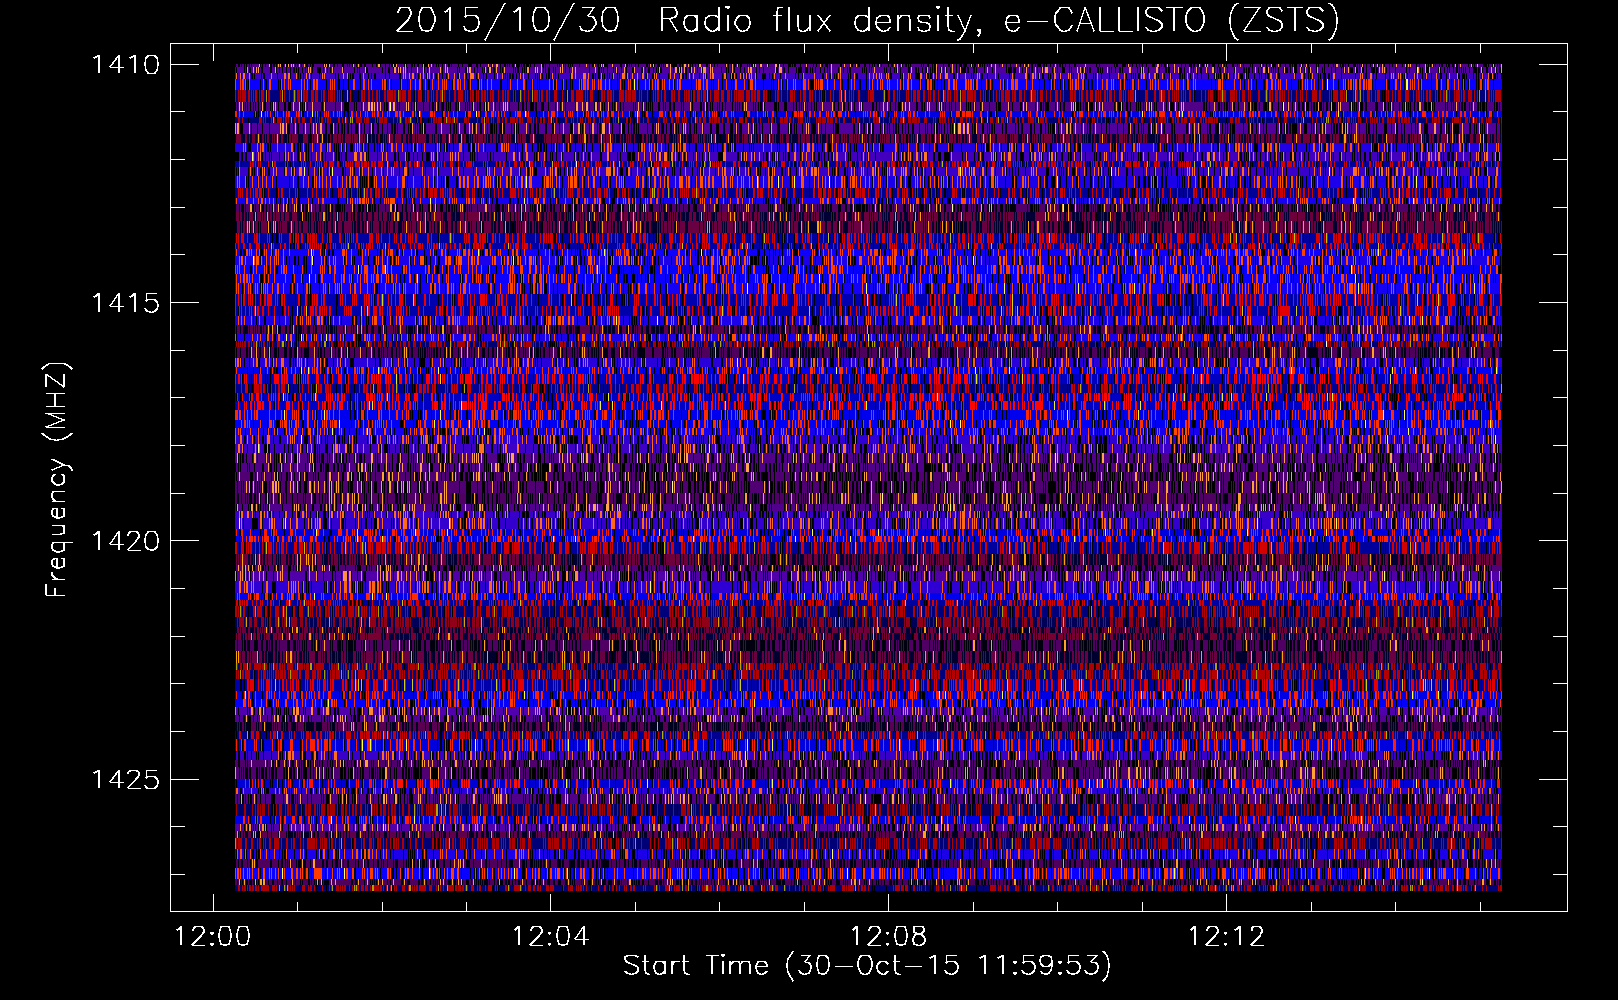The width and height of the screenshot is (1618, 1000).
Task: Select the 1410 frequency tick label
Action: [x=125, y=65]
